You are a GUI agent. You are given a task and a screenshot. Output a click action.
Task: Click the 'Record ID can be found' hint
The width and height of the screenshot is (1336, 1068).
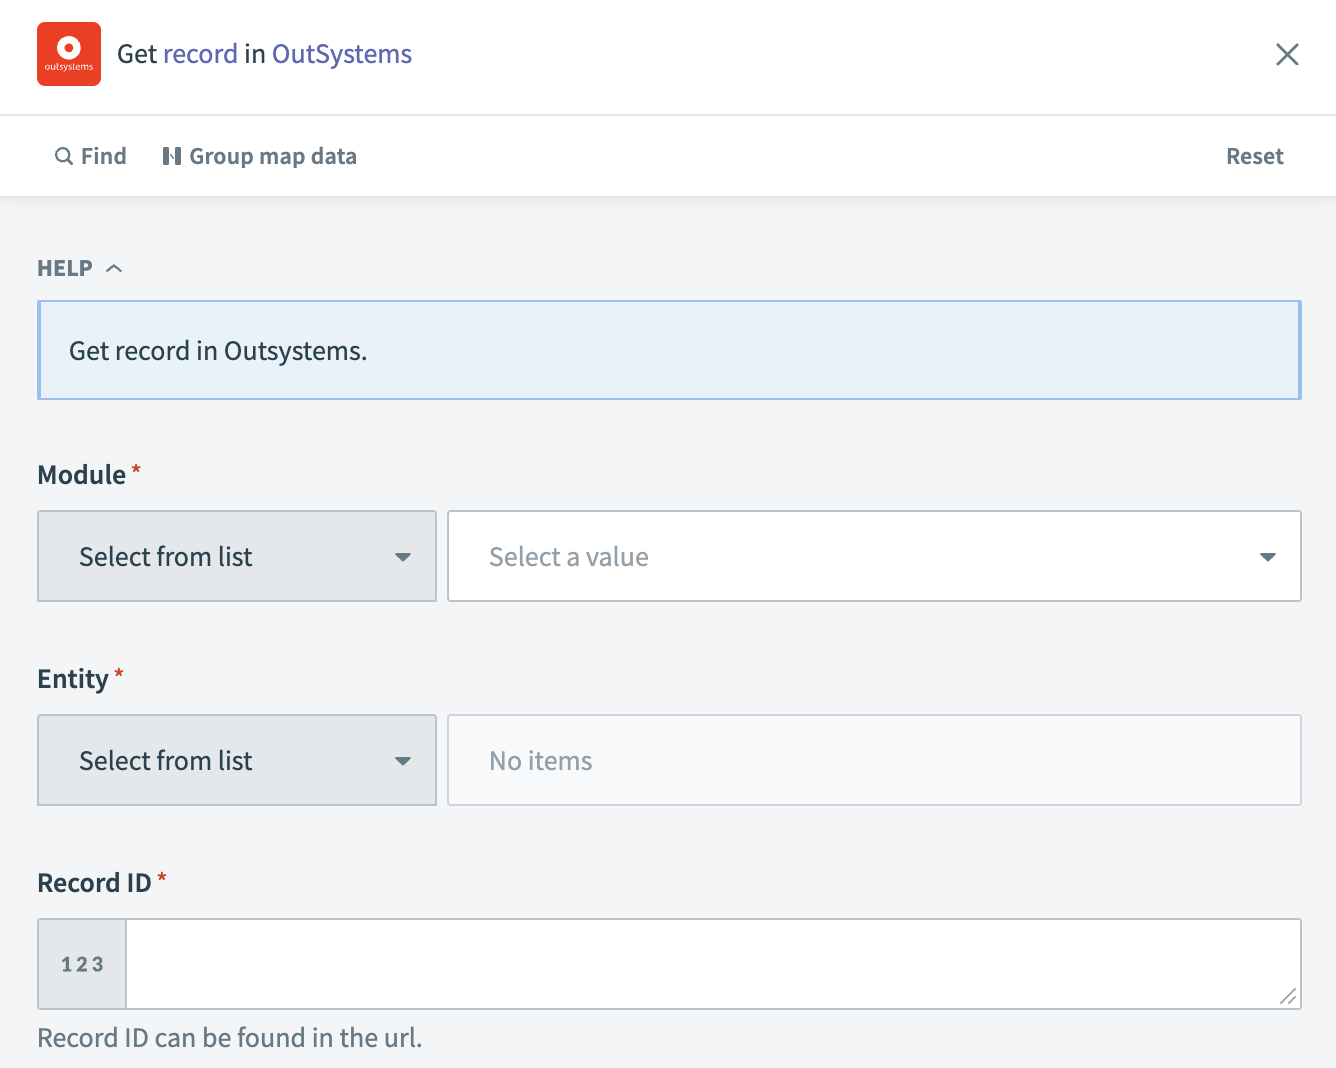click(230, 1038)
